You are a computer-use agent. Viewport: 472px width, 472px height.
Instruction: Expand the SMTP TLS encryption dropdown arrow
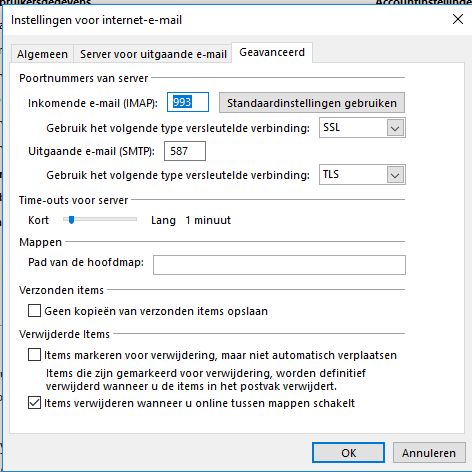[395, 175]
